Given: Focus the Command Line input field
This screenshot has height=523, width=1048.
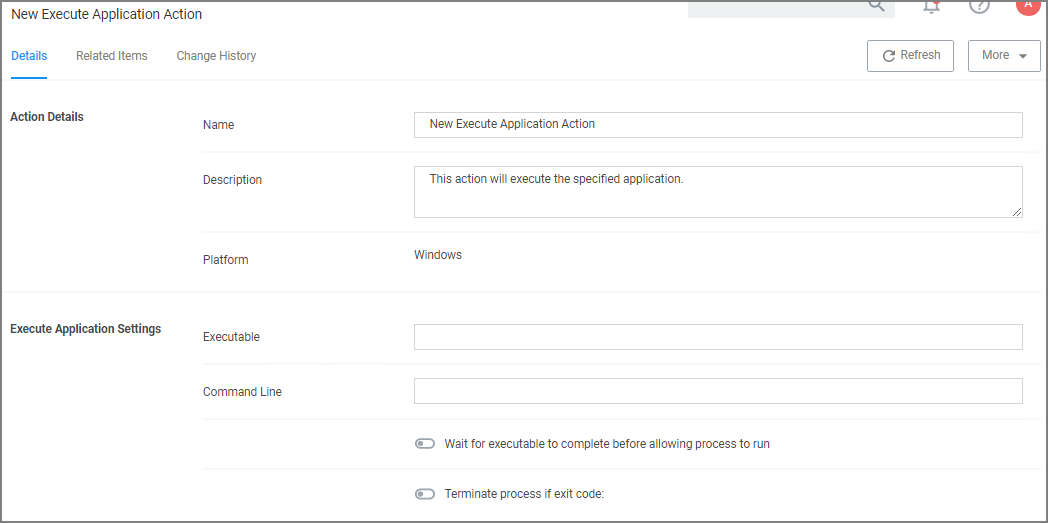Looking at the screenshot, I should click(x=718, y=391).
